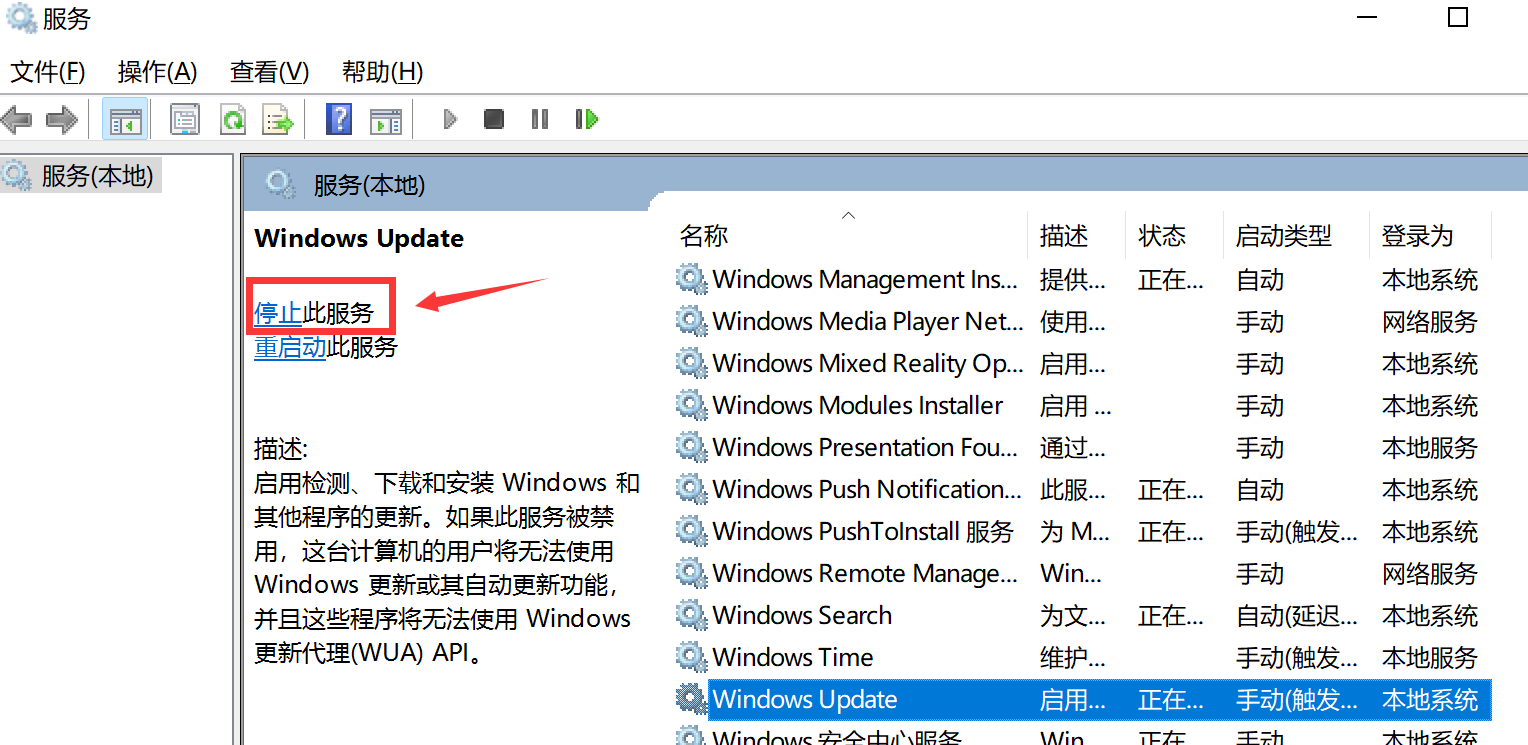Click the gear icon beside Windows Media Player Net...
Image resolution: width=1528 pixels, height=745 pixels.
click(x=691, y=321)
